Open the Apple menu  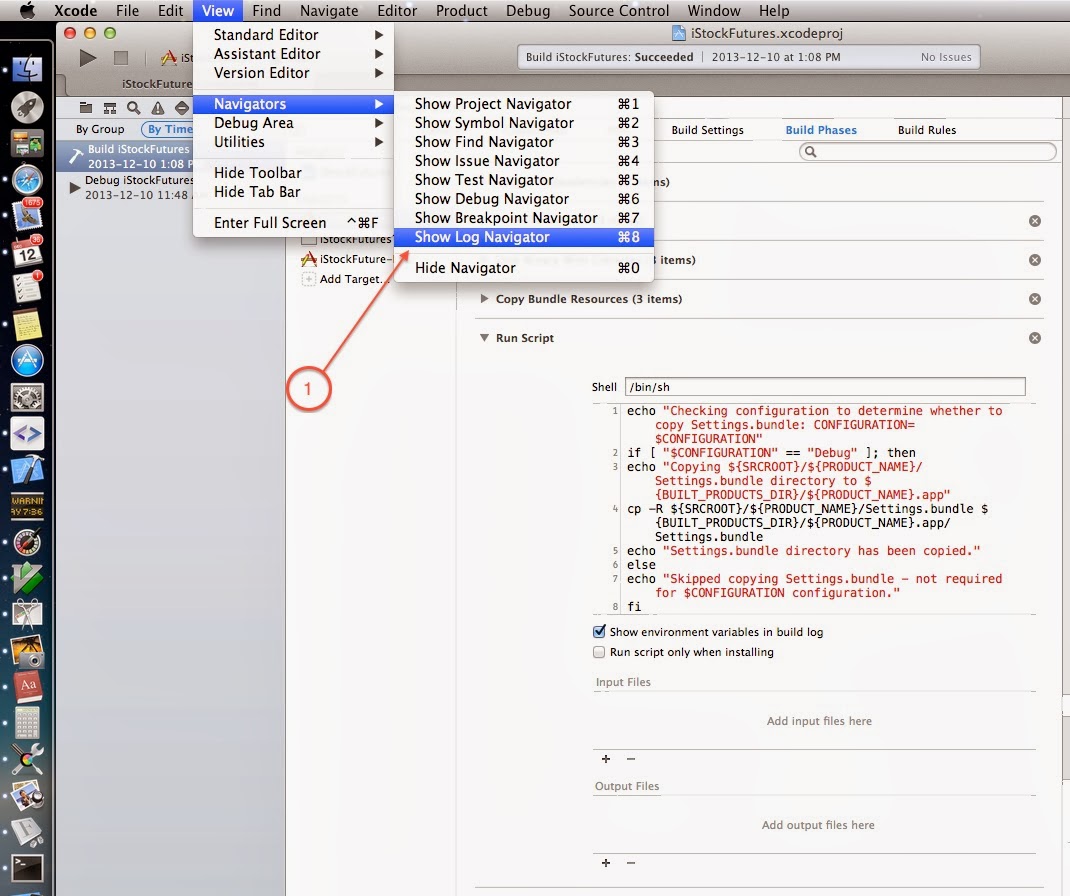27,11
